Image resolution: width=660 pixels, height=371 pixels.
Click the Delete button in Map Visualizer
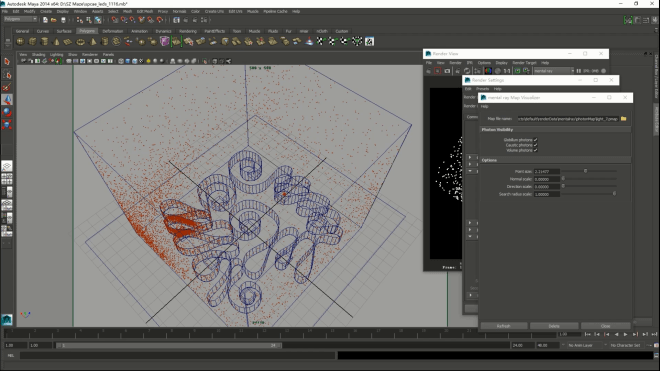[554, 326]
